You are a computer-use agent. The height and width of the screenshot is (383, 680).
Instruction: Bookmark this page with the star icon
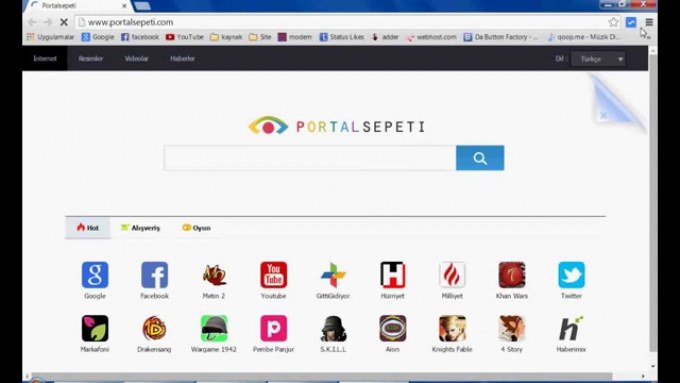pos(613,22)
